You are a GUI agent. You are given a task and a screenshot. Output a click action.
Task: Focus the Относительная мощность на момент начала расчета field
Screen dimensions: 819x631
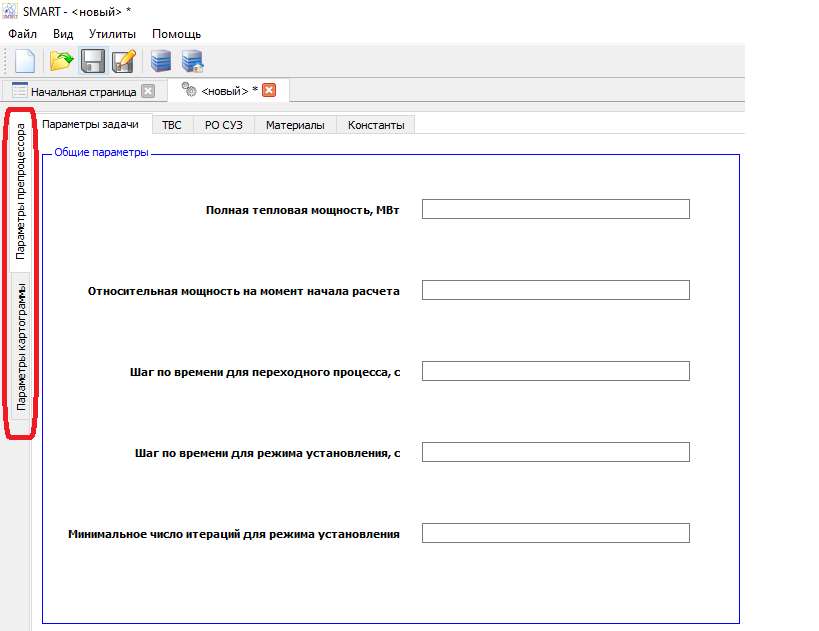click(x=556, y=290)
